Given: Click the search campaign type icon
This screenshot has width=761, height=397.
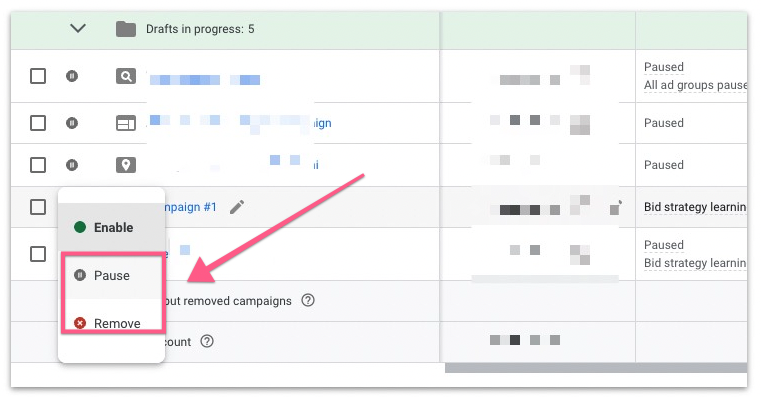Looking at the screenshot, I should pyautogui.click(x=126, y=76).
